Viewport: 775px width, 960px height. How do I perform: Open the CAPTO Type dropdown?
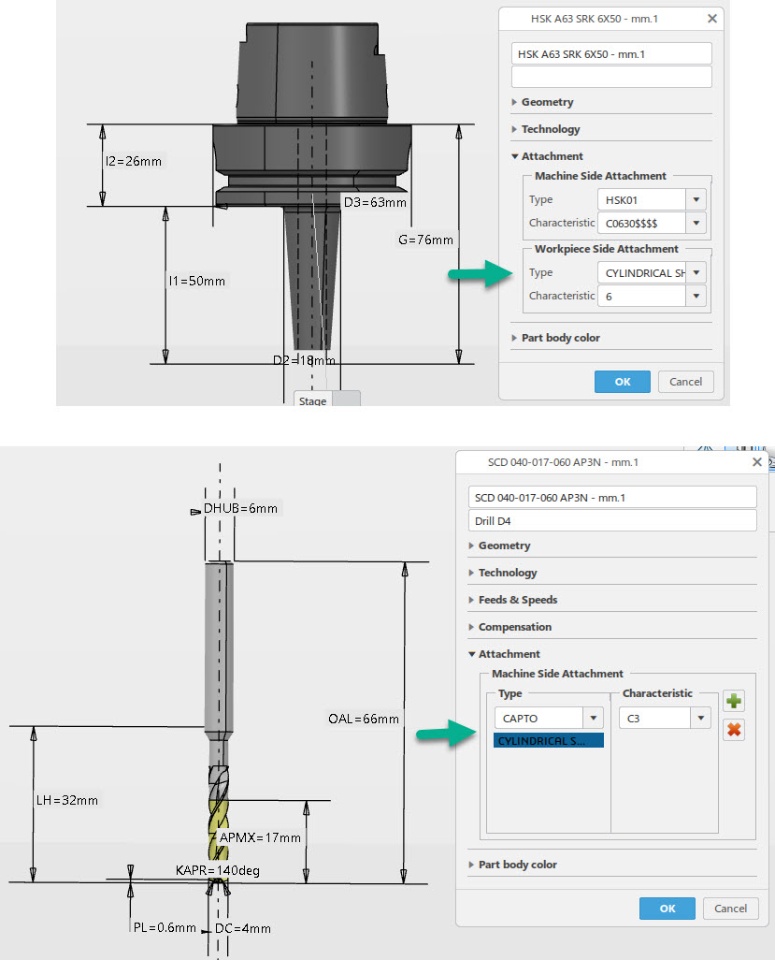coord(593,718)
